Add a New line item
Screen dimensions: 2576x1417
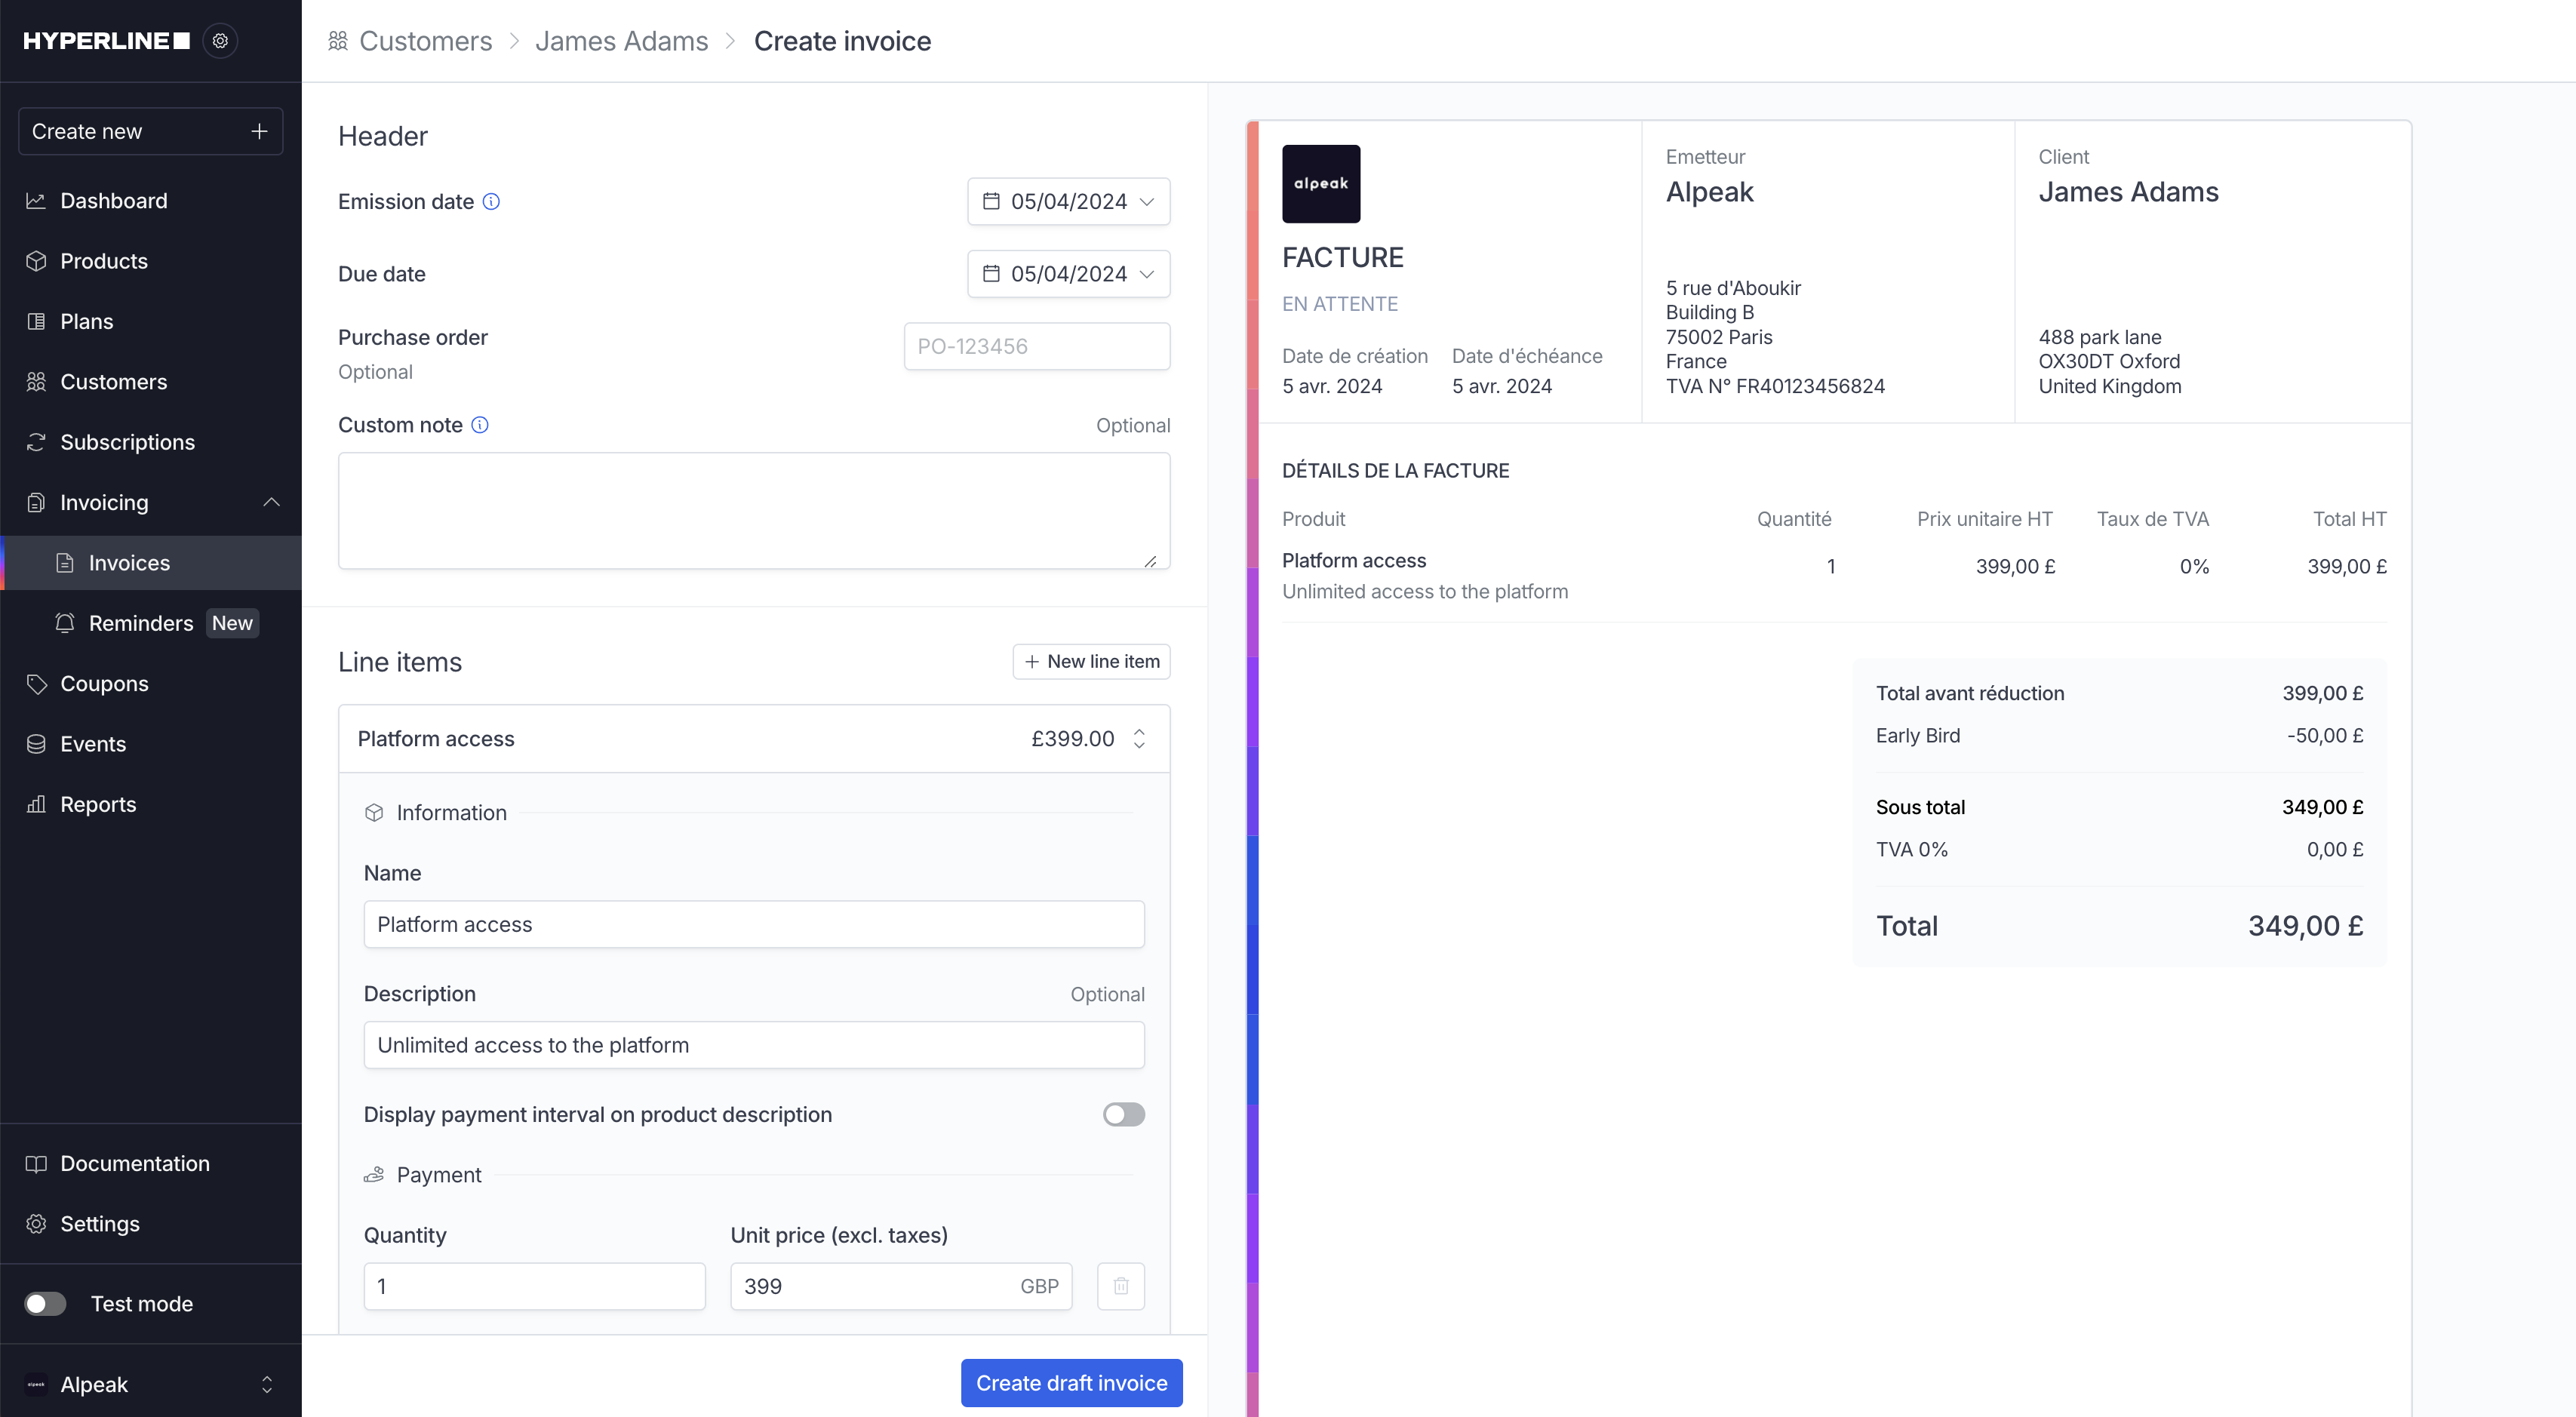click(x=1091, y=661)
